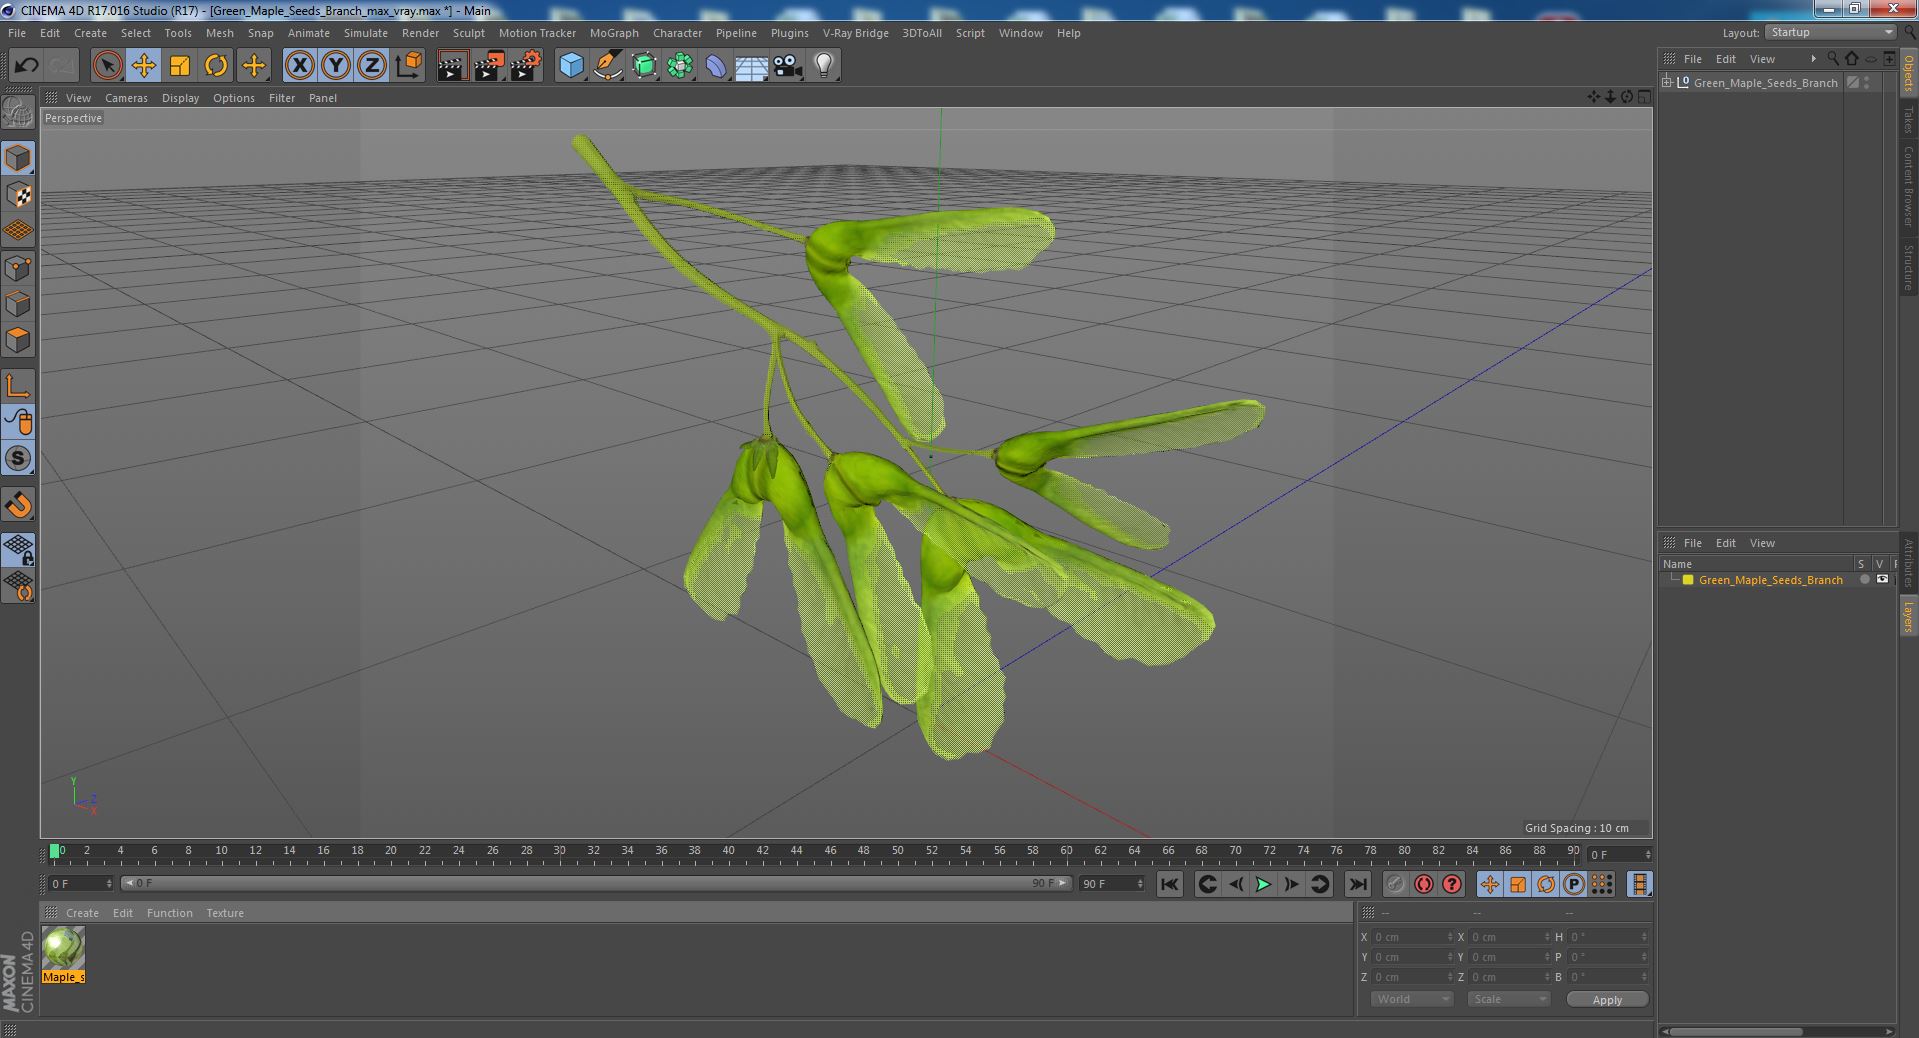
Task: Open the MoGraph menu
Action: [x=614, y=33]
